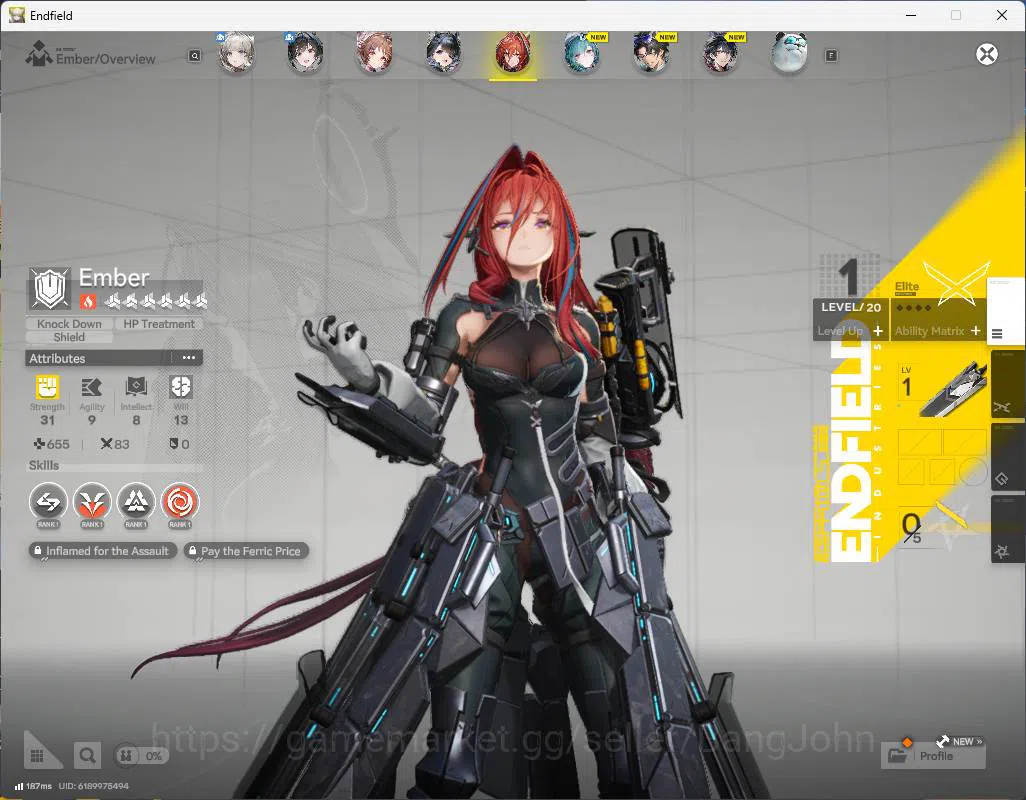Select the teal-haired operator portrait marked NEW

[581, 53]
